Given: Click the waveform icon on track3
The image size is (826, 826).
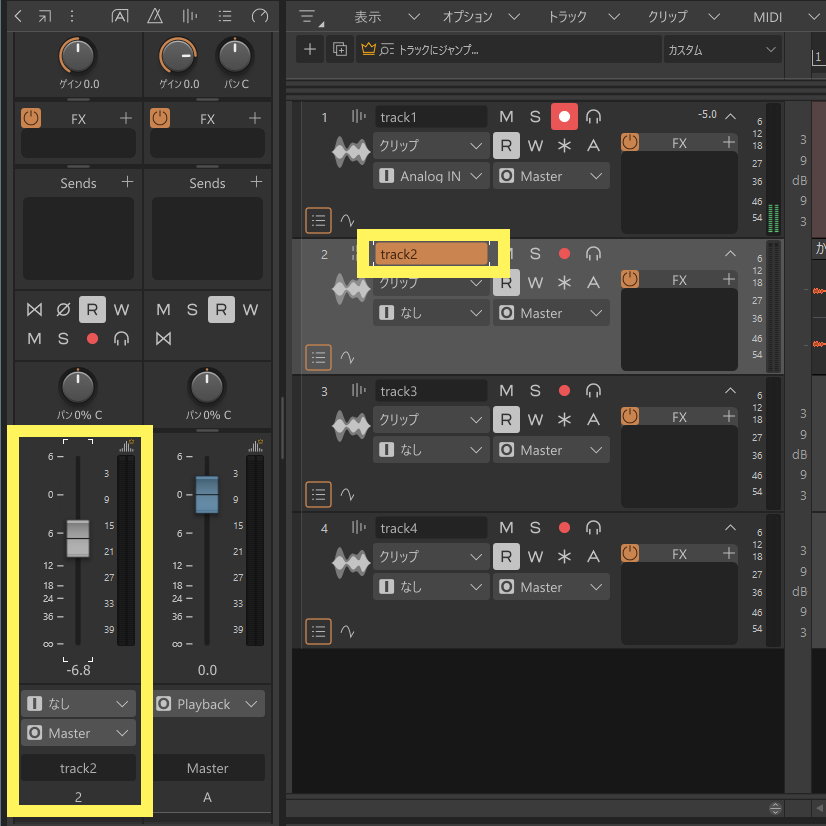Looking at the screenshot, I should (x=351, y=426).
